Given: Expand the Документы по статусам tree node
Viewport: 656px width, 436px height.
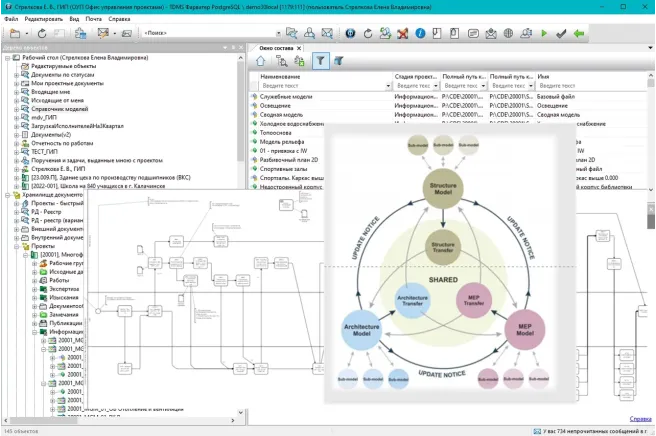Looking at the screenshot, I should point(14,75).
